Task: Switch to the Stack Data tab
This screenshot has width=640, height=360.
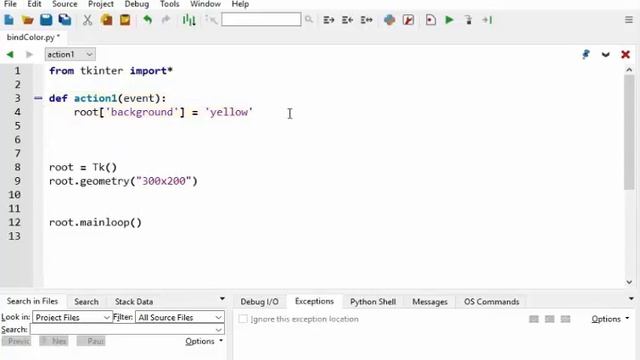Action: pyautogui.click(x=134, y=302)
